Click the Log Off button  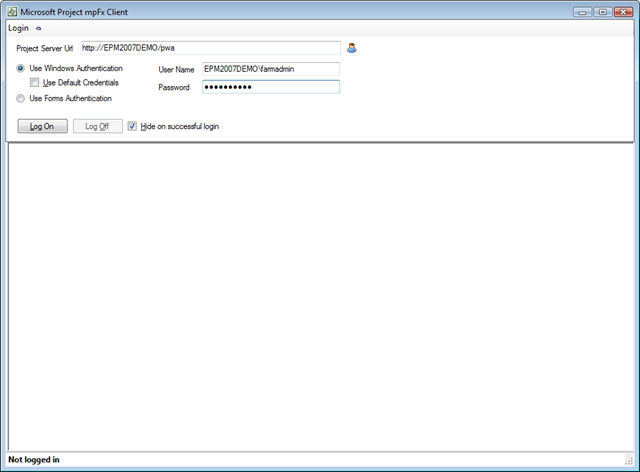point(98,126)
